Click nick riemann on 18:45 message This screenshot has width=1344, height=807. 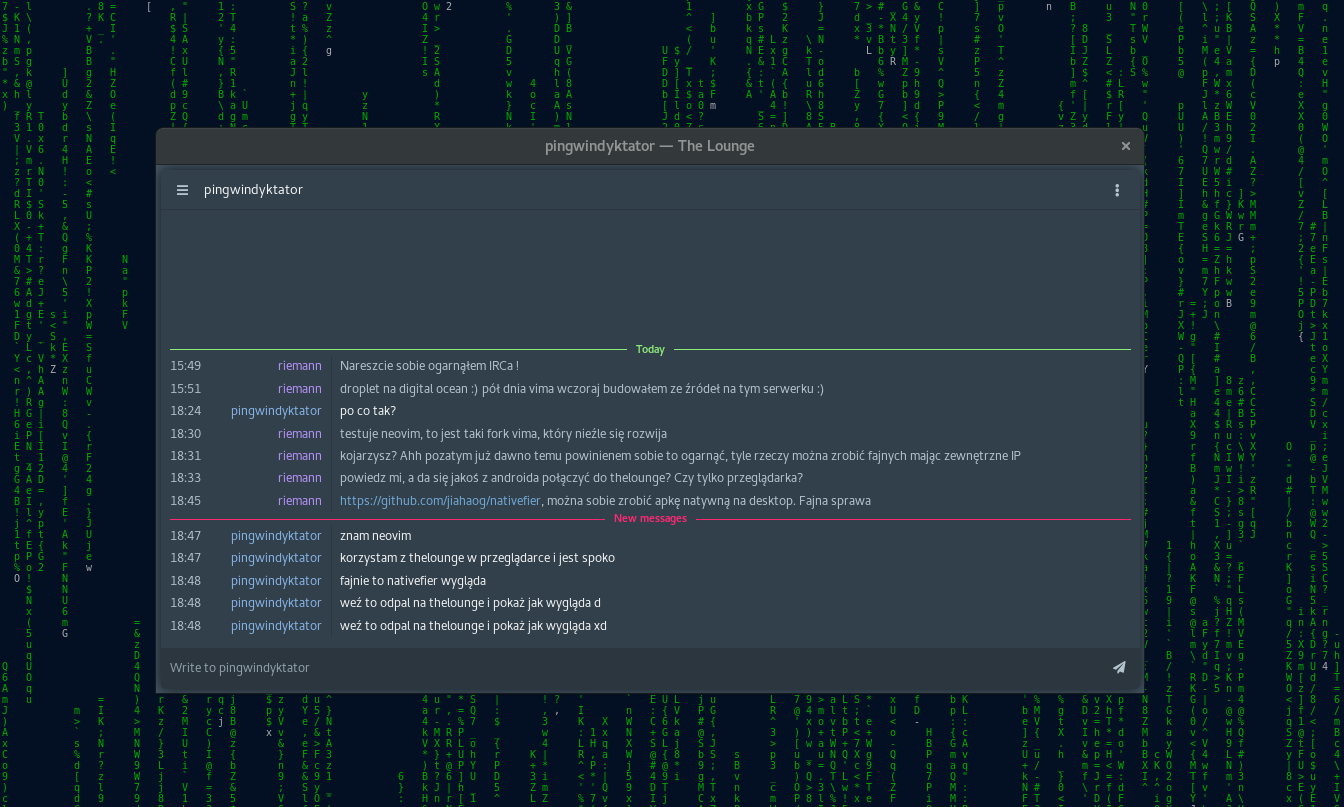click(x=300, y=501)
